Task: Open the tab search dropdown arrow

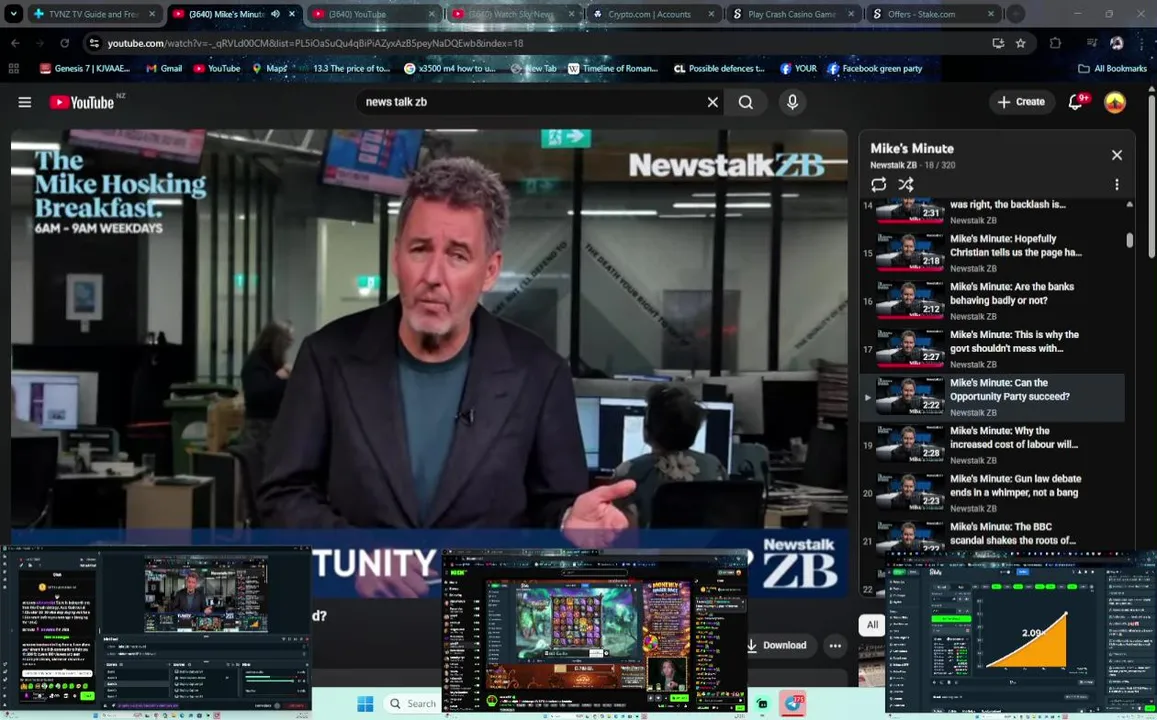Action: pos(13,14)
